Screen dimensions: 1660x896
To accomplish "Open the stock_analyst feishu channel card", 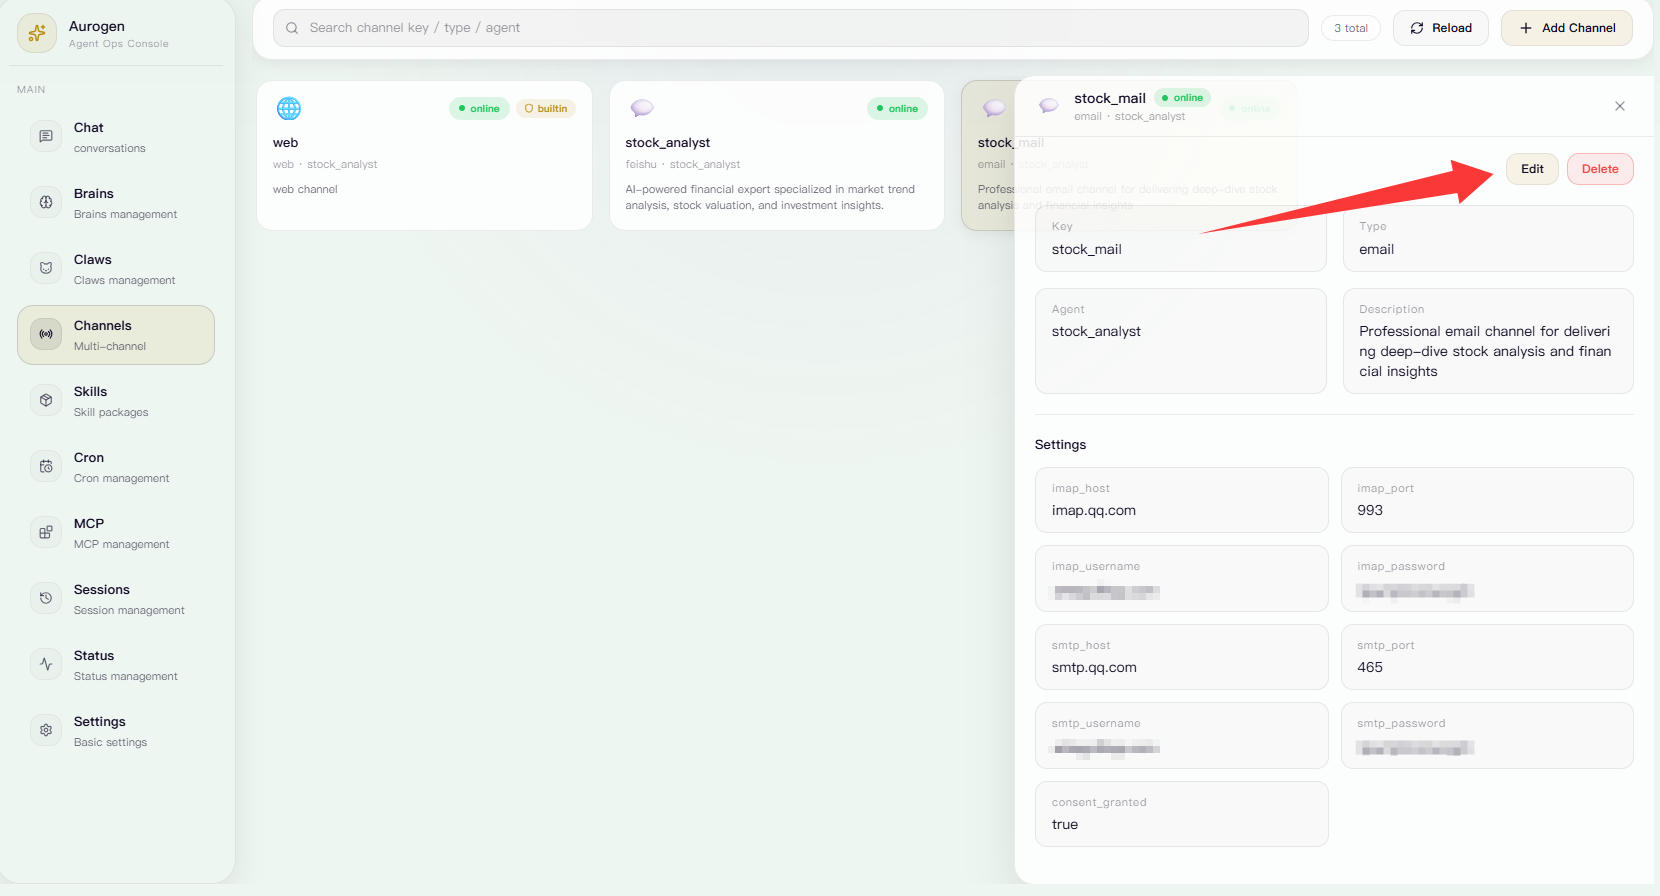I will click(x=777, y=156).
